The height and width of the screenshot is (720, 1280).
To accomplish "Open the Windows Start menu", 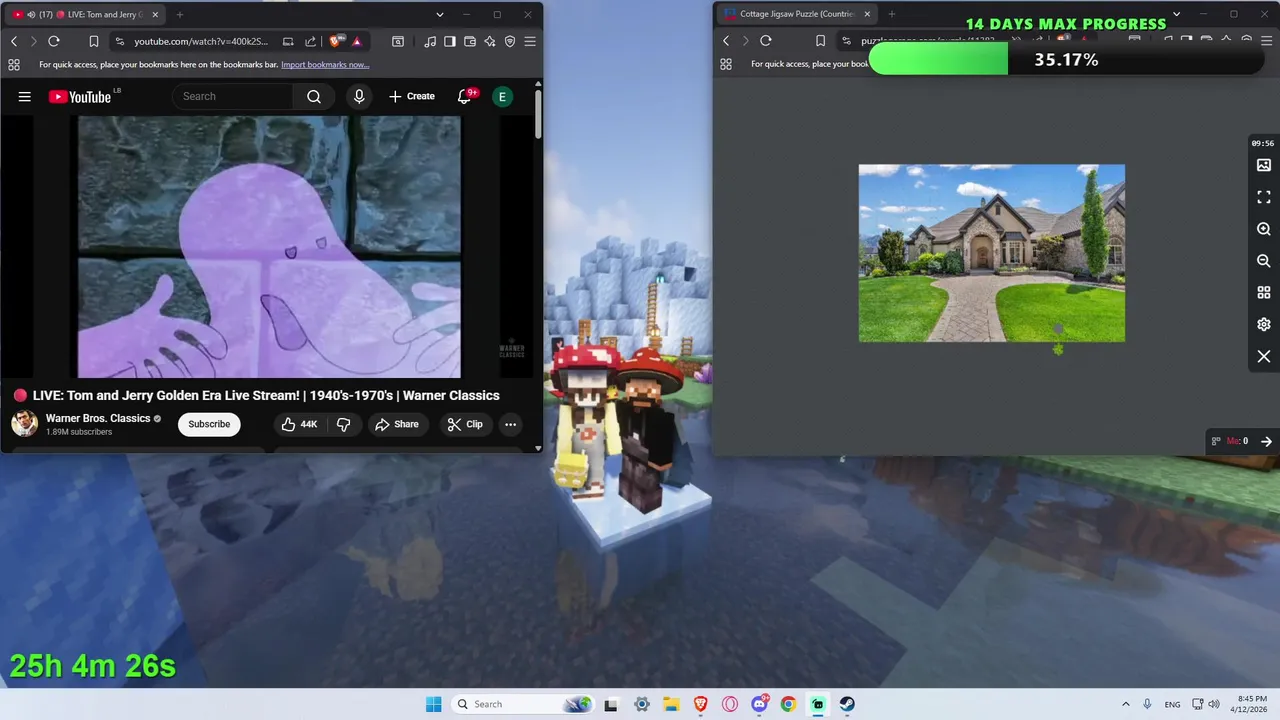I will [x=433, y=704].
